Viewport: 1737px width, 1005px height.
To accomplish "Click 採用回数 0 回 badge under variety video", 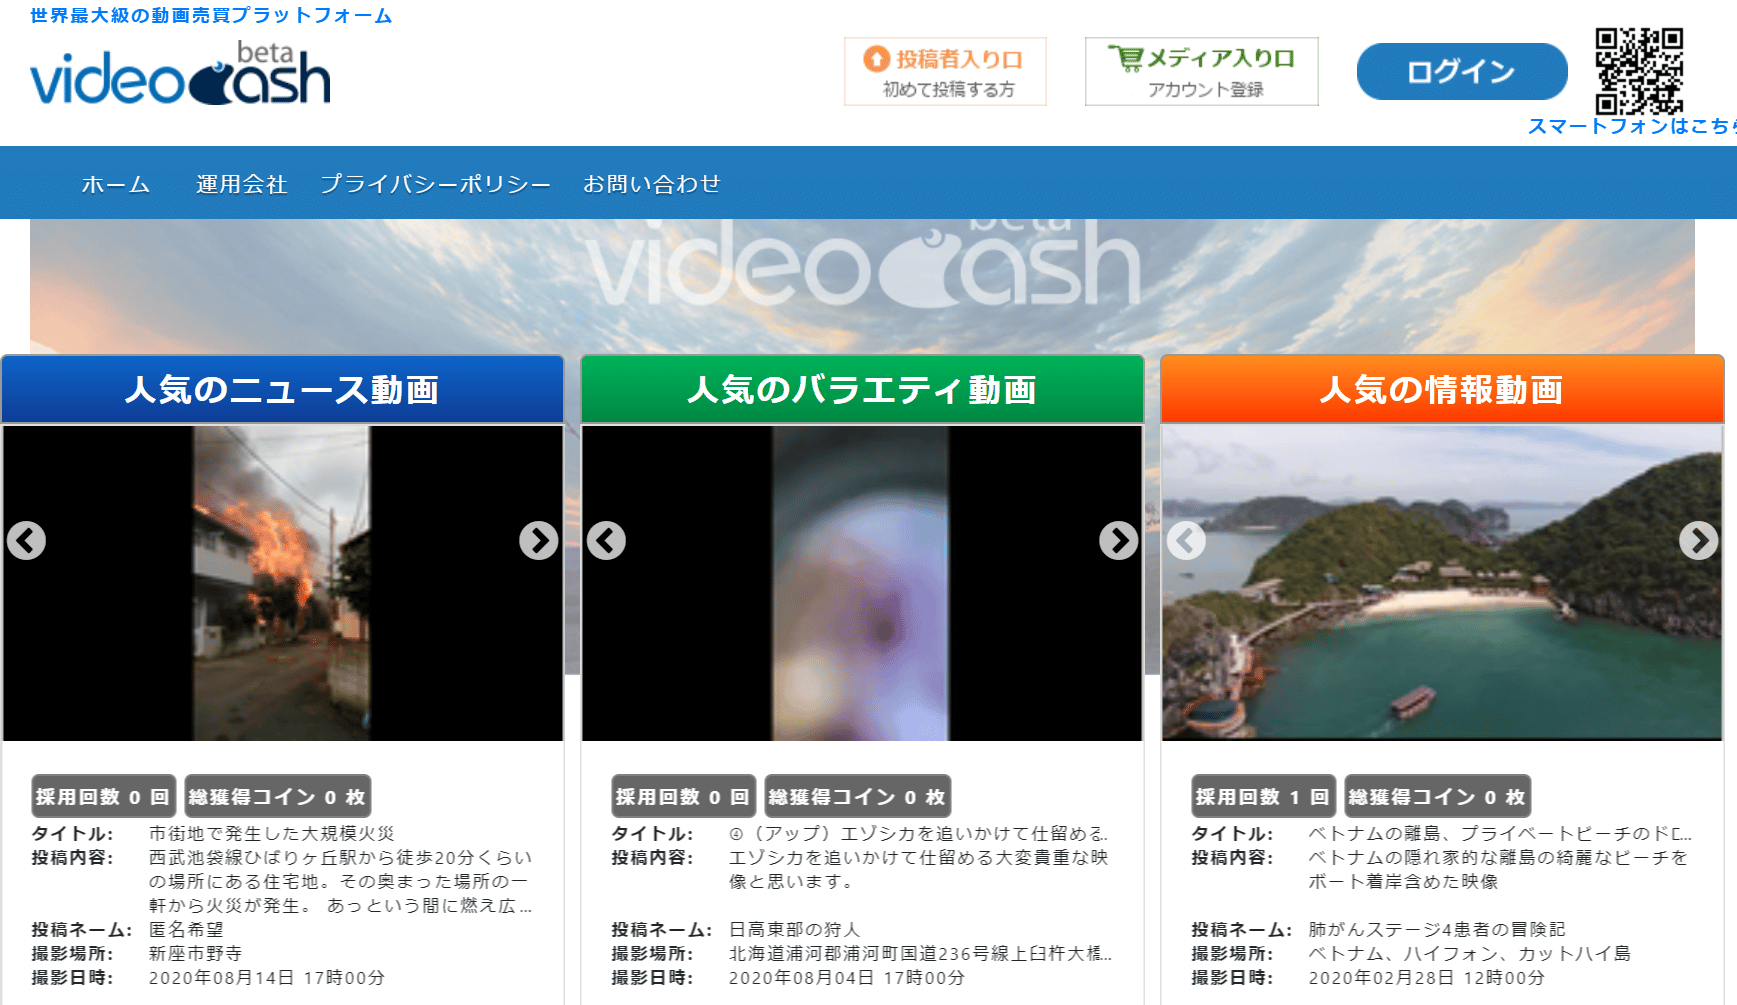I will click(x=683, y=797).
